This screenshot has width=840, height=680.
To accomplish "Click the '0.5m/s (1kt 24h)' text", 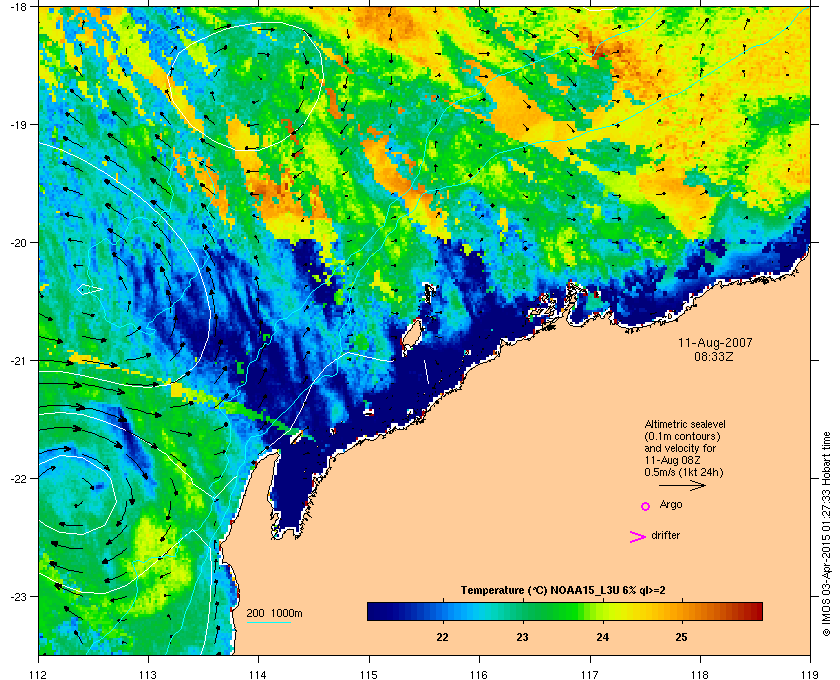I will click(684, 473).
